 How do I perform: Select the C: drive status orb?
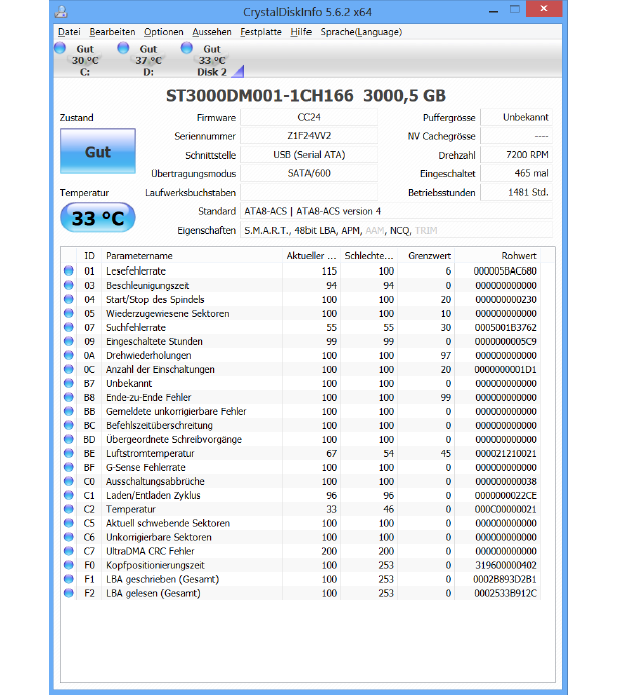[x=60, y=48]
